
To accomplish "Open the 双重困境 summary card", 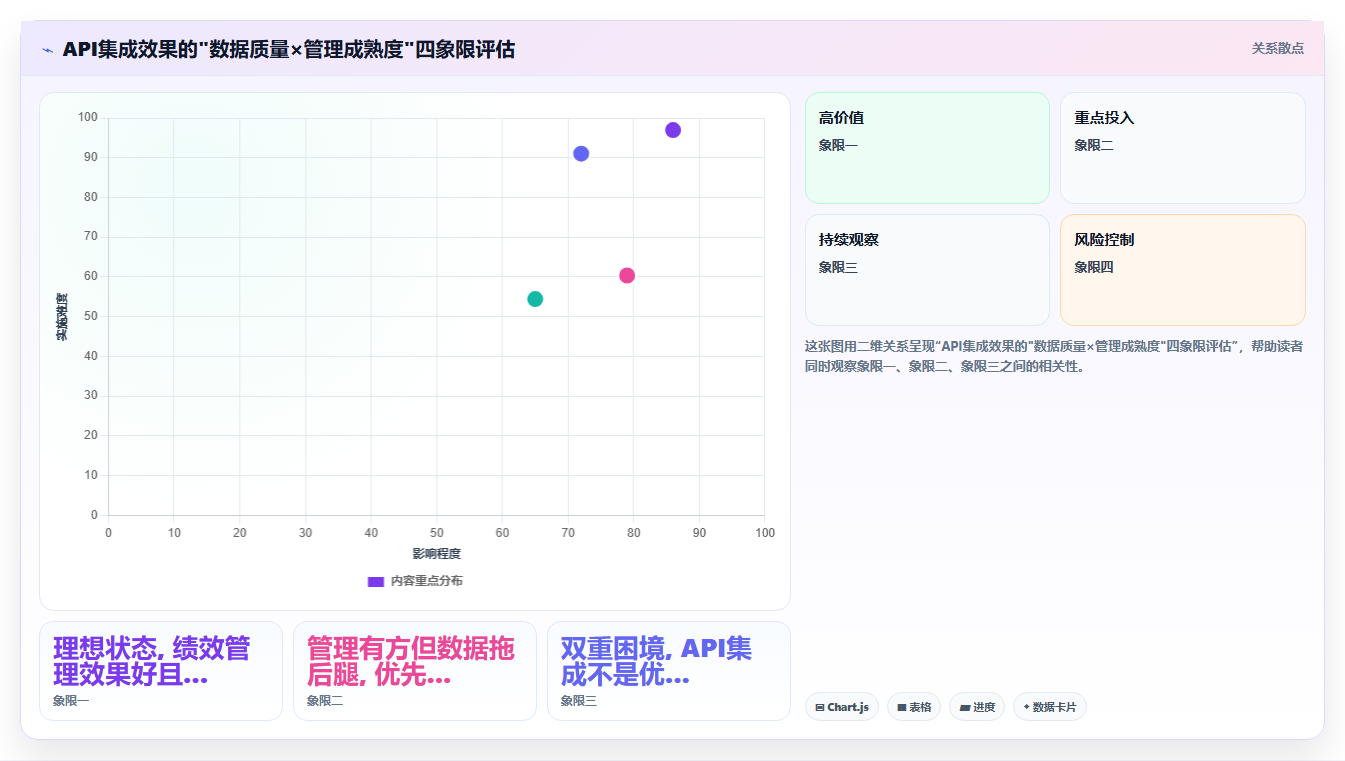I will (669, 671).
